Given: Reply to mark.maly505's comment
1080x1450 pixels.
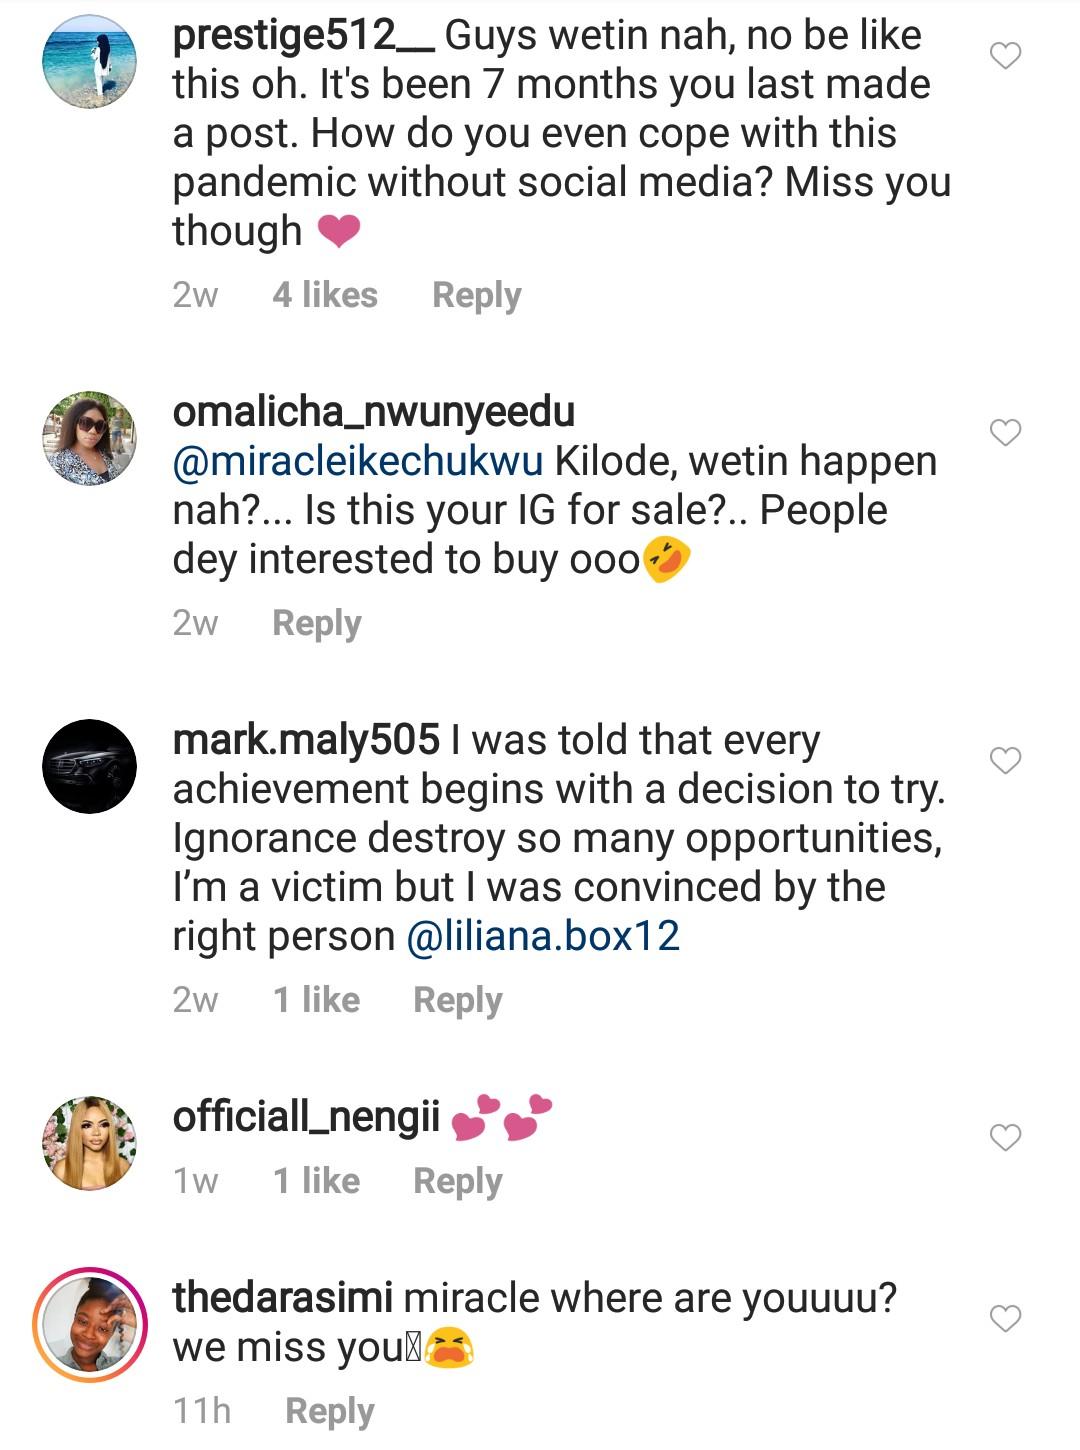Looking at the screenshot, I should coord(457,1000).
